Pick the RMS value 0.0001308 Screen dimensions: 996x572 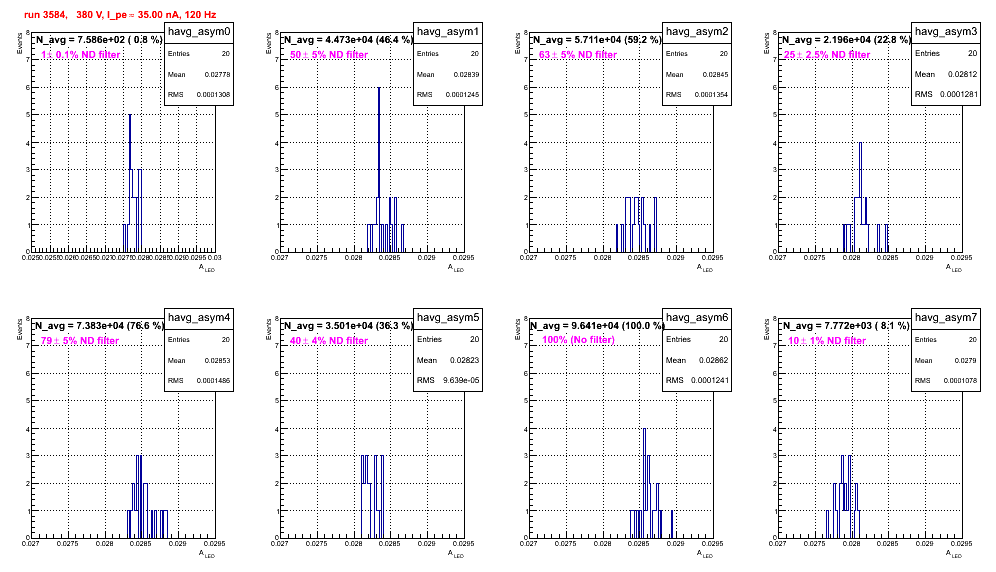point(213,95)
